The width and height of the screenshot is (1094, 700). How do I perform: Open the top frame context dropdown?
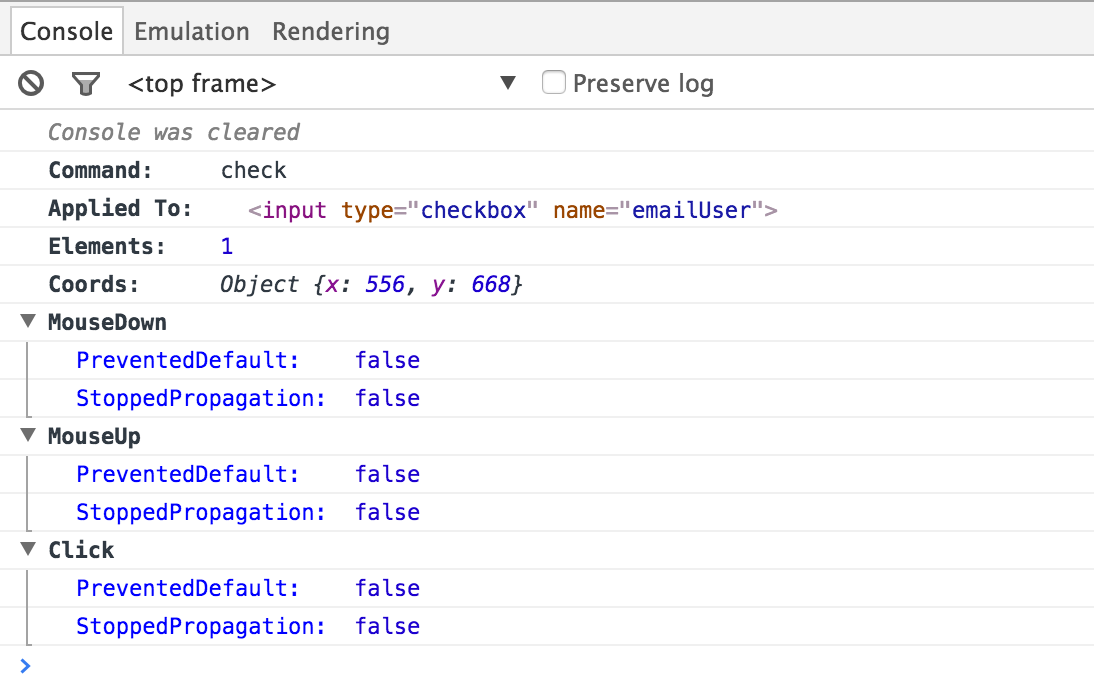(300, 83)
